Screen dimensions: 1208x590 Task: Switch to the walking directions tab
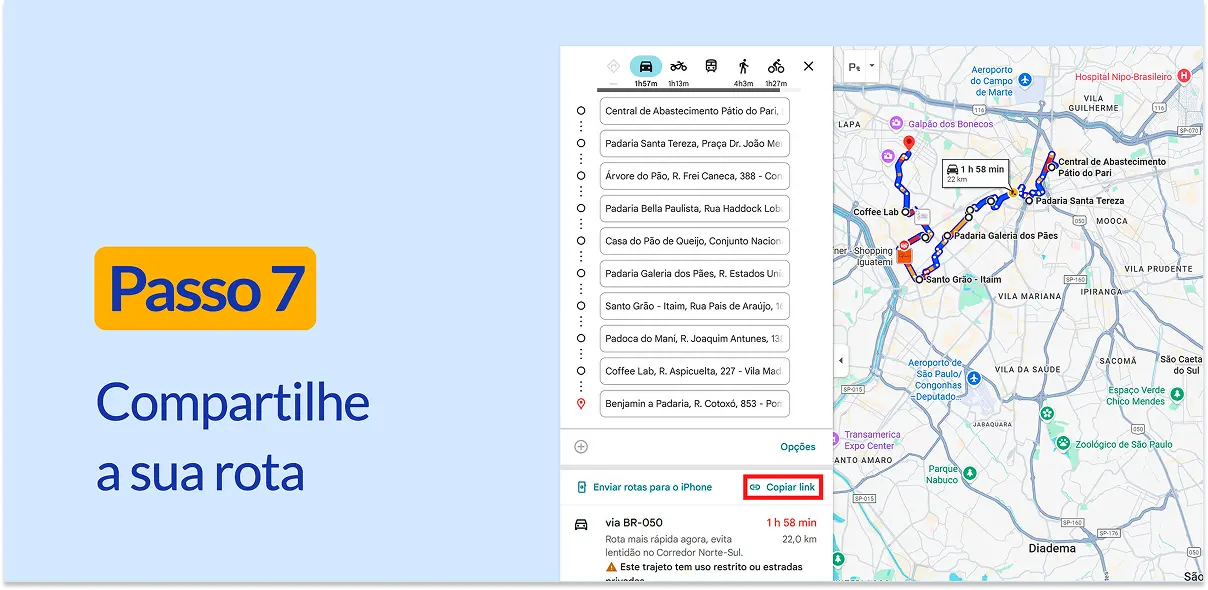(744, 66)
